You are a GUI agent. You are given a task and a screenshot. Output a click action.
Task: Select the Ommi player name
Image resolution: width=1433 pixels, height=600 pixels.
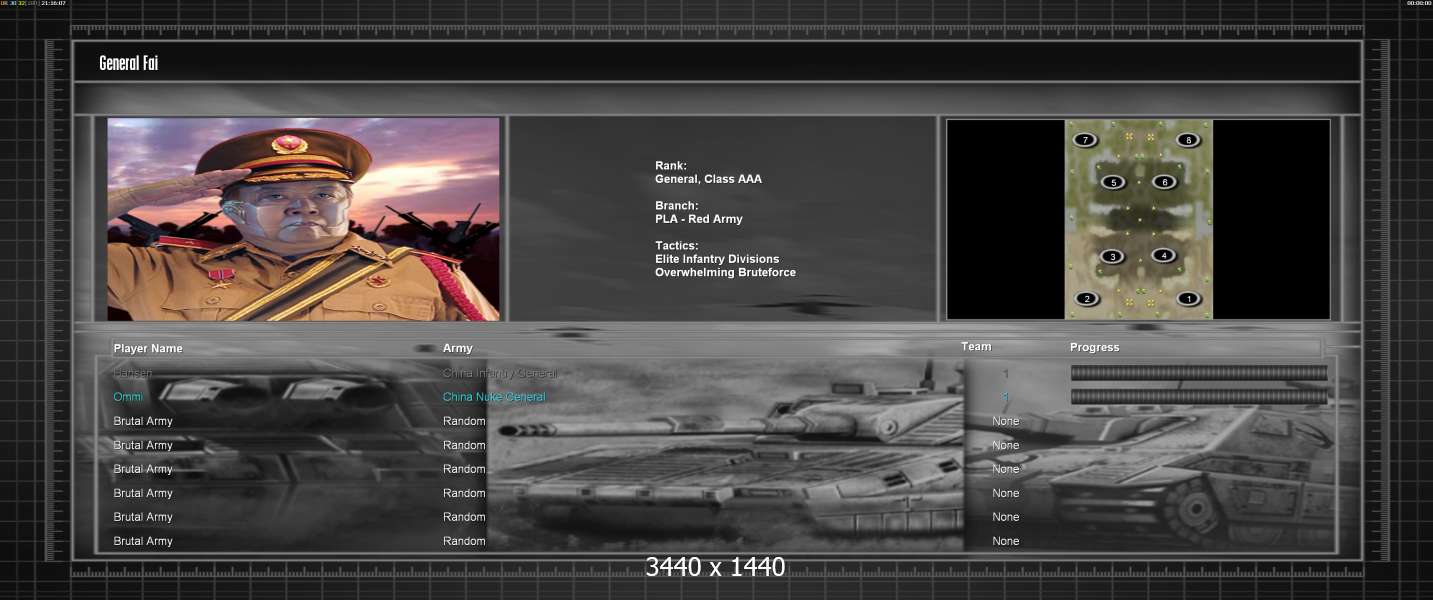click(x=128, y=397)
